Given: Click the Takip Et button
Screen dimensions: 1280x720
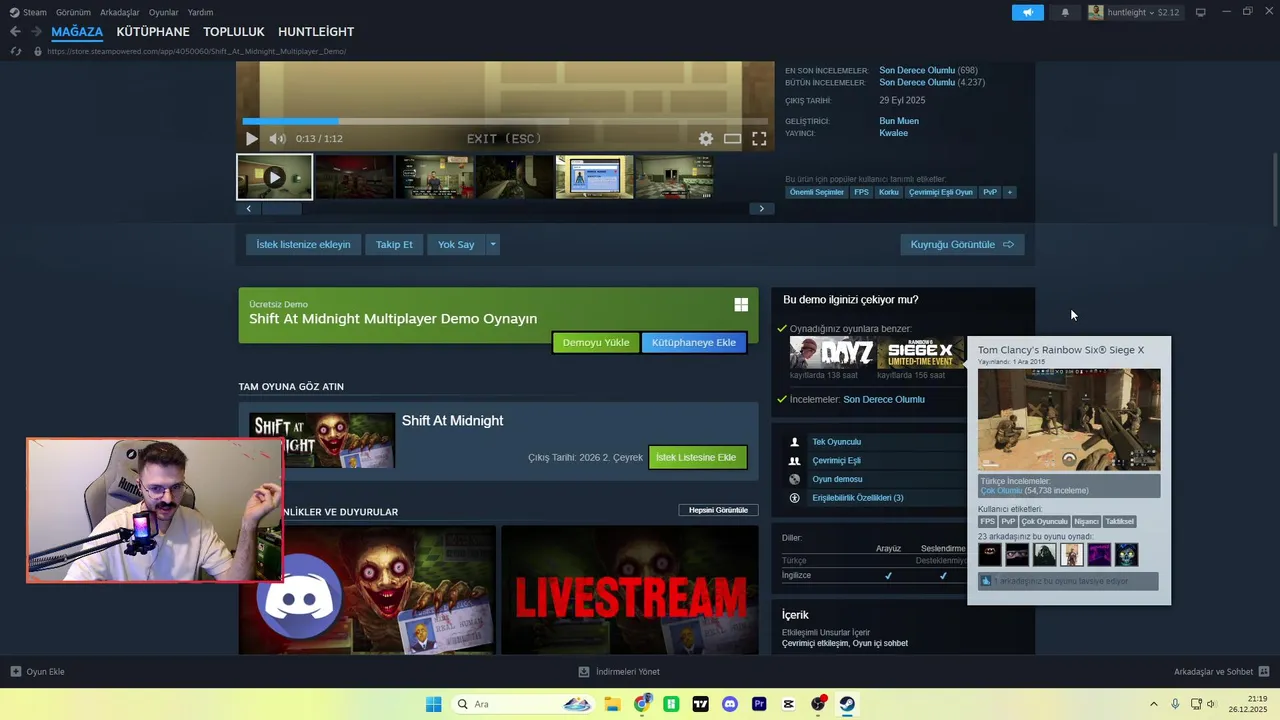Looking at the screenshot, I should [x=394, y=244].
